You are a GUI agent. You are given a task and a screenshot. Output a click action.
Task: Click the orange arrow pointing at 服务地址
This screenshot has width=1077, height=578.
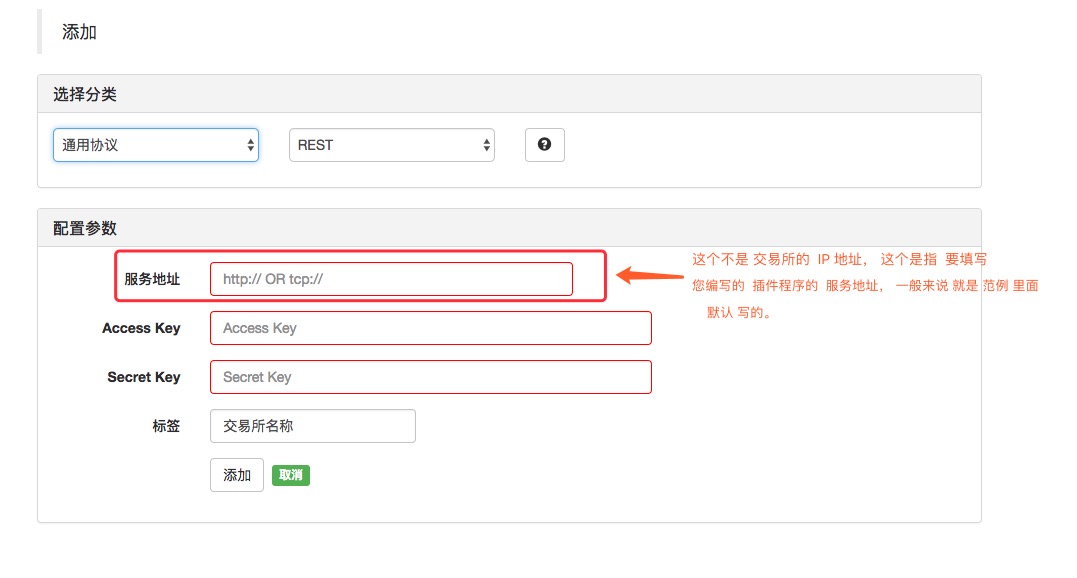(x=650, y=276)
